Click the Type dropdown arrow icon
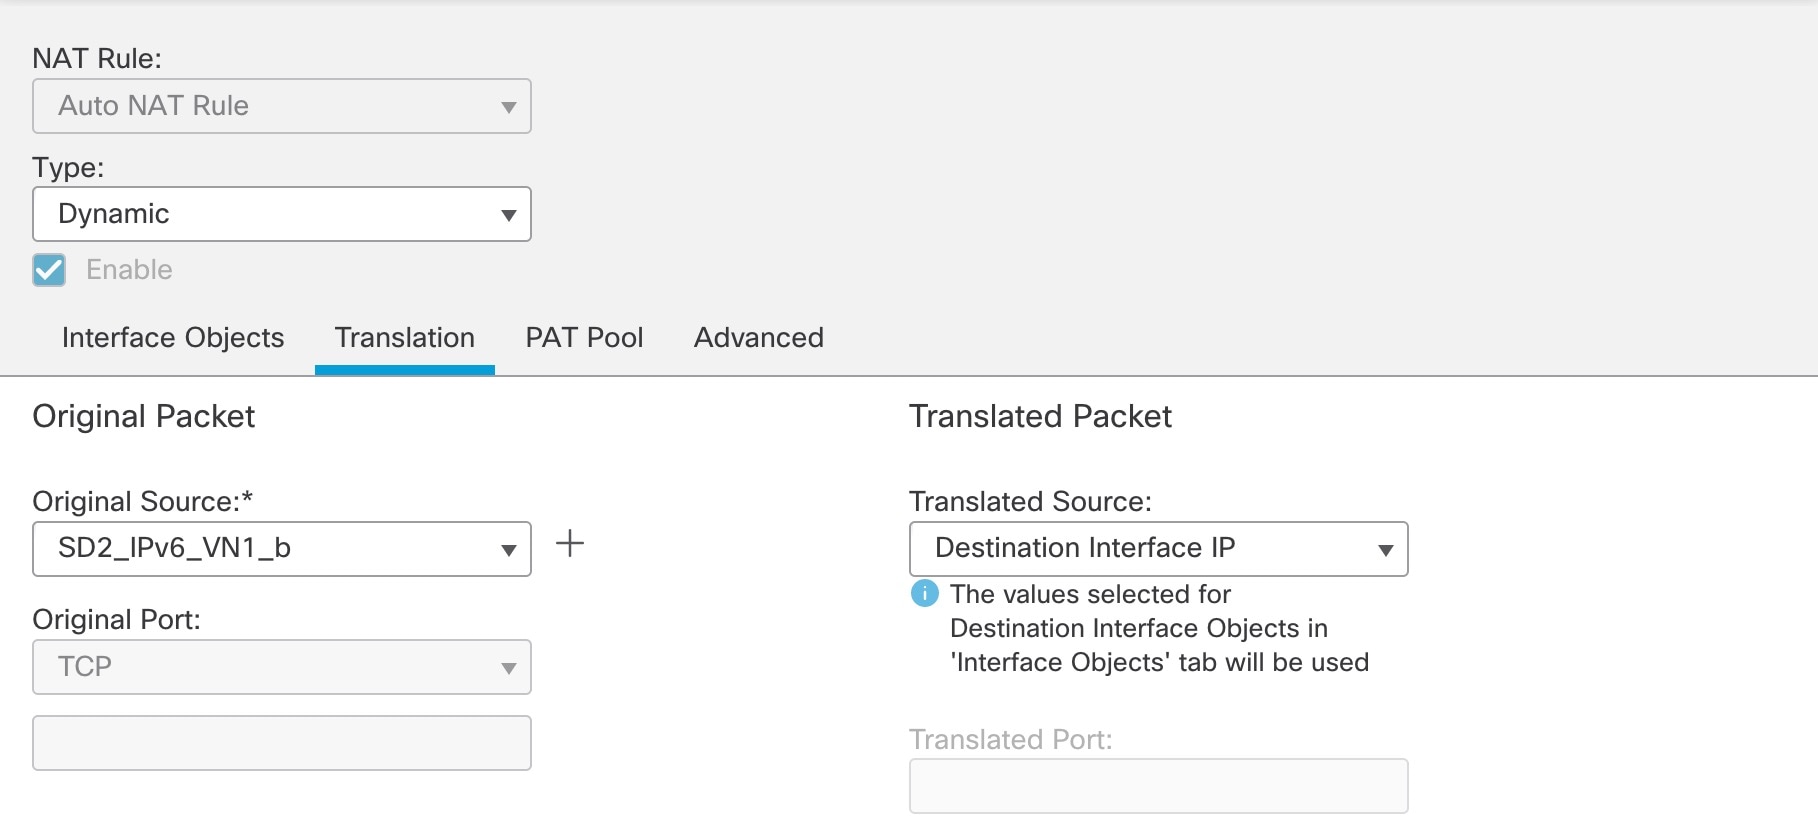 click(x=509, y=215)
